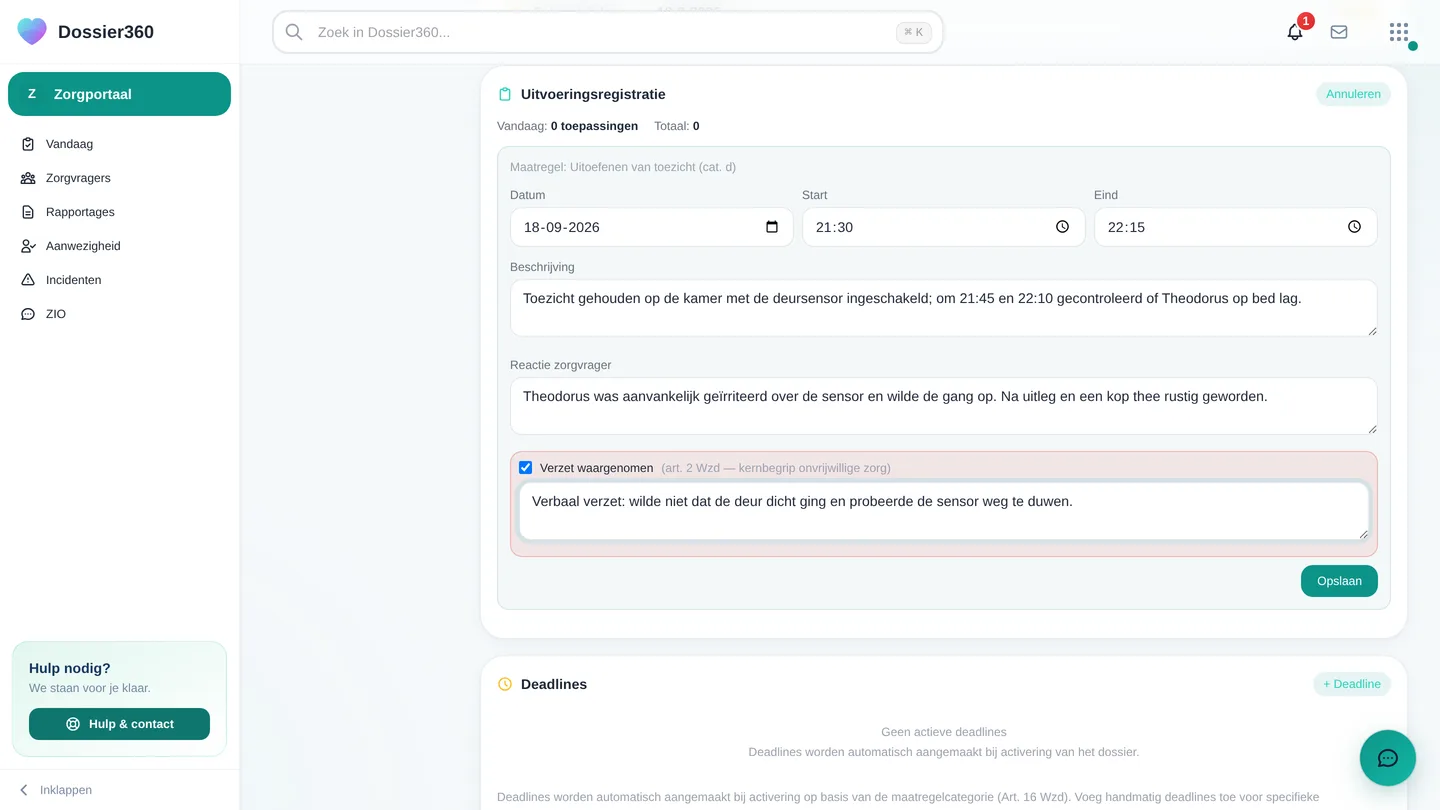Viewport: 1440px width, 810px height.
Task: Click the ⌘K shortcut badge
Action: 914,32
